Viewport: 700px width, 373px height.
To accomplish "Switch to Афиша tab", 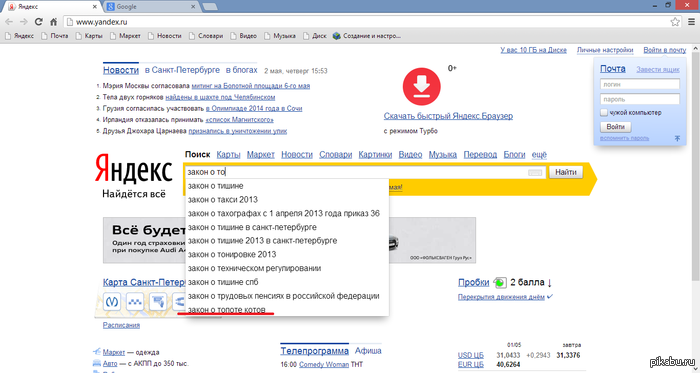I will tap(368, 351).
